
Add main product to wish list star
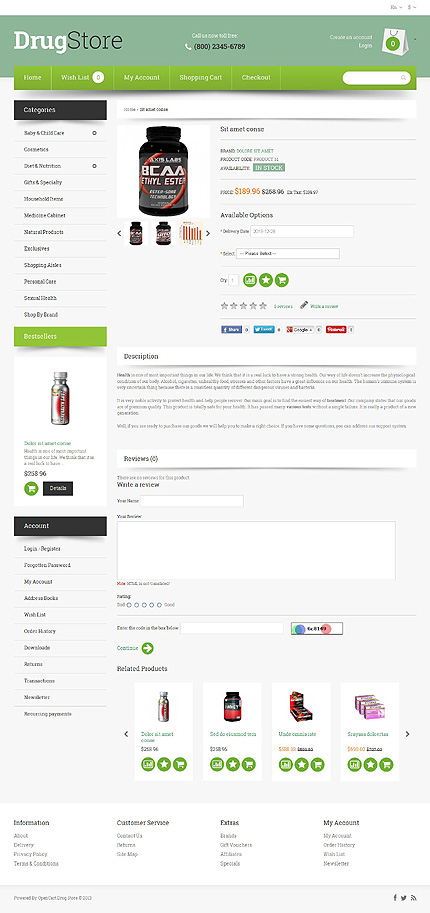click(x=266, y=280)
